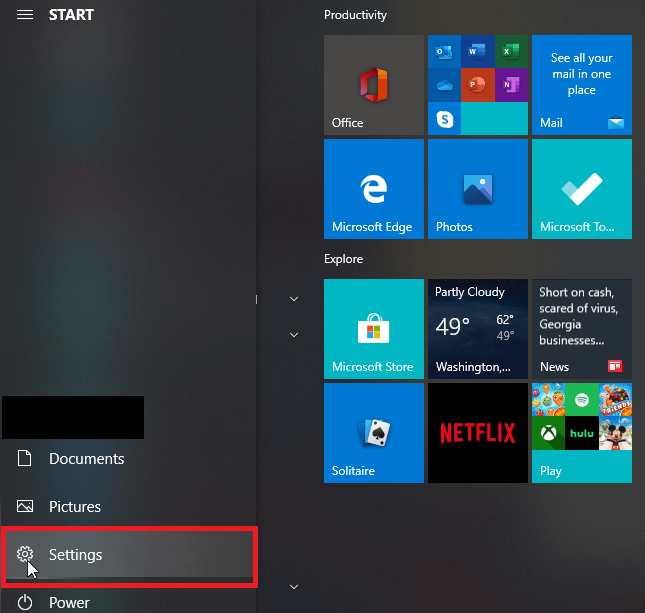The image size is (645, 613).
Task: Select the Pictures menu label
Action: click(x=75, y=507)
